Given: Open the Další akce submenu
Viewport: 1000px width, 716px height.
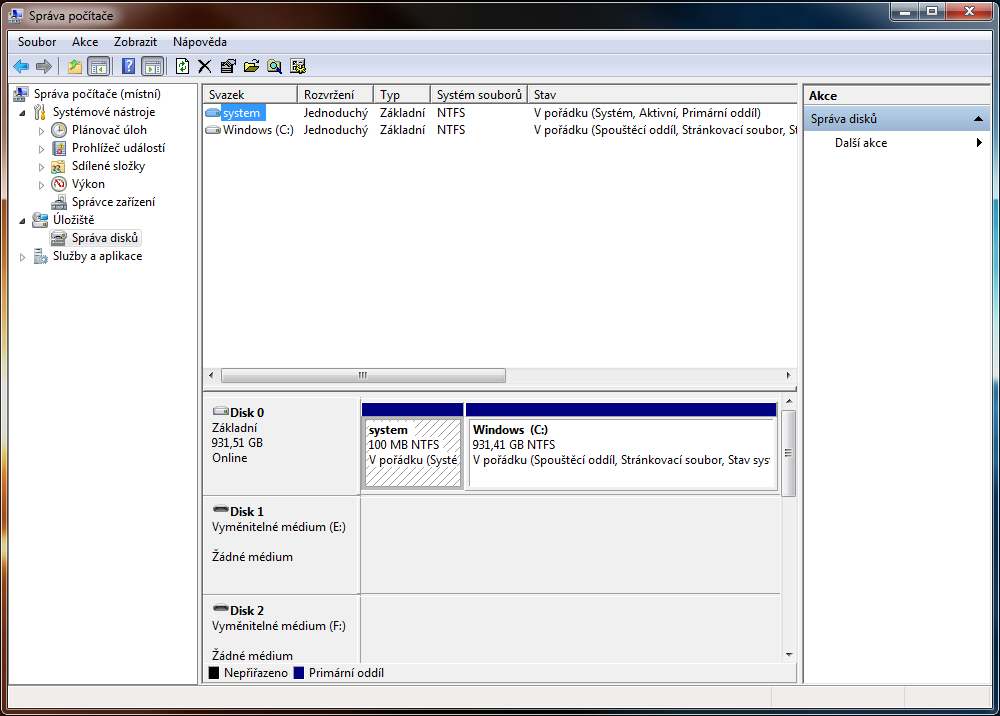Looking at the screenshot, I should pyautogui.click(x=861, y=143).
